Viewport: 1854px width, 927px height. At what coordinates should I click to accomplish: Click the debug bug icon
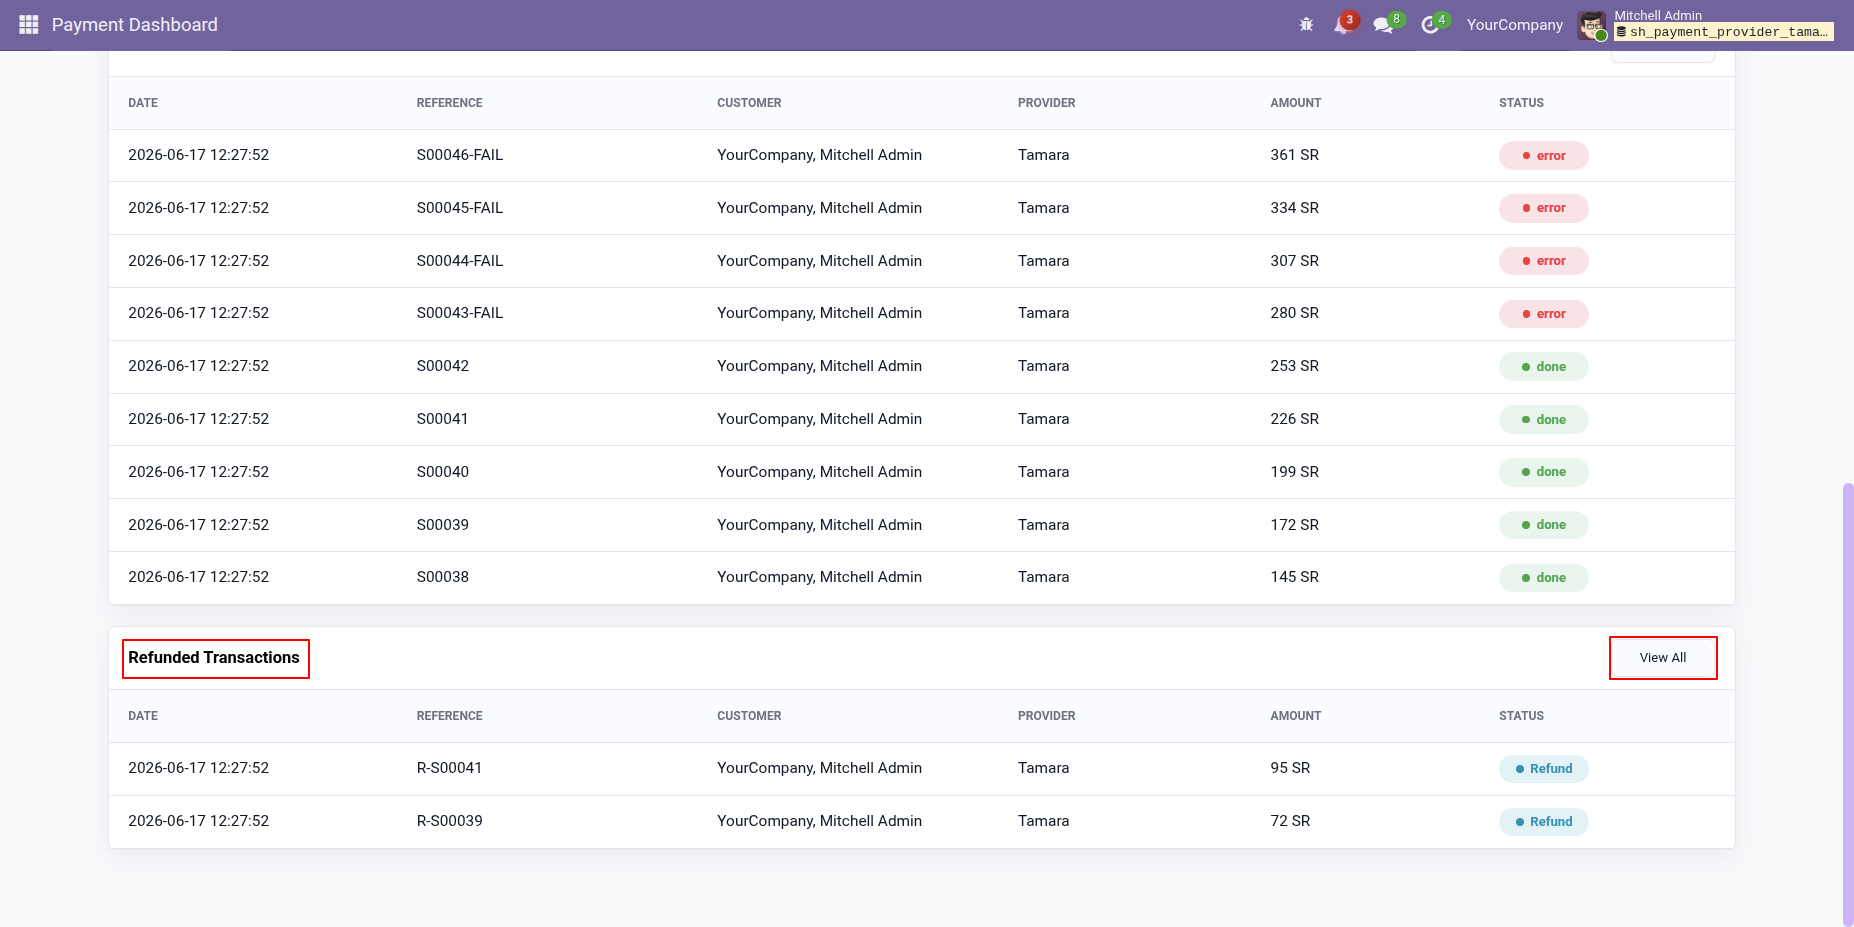tap(1306, 25)
